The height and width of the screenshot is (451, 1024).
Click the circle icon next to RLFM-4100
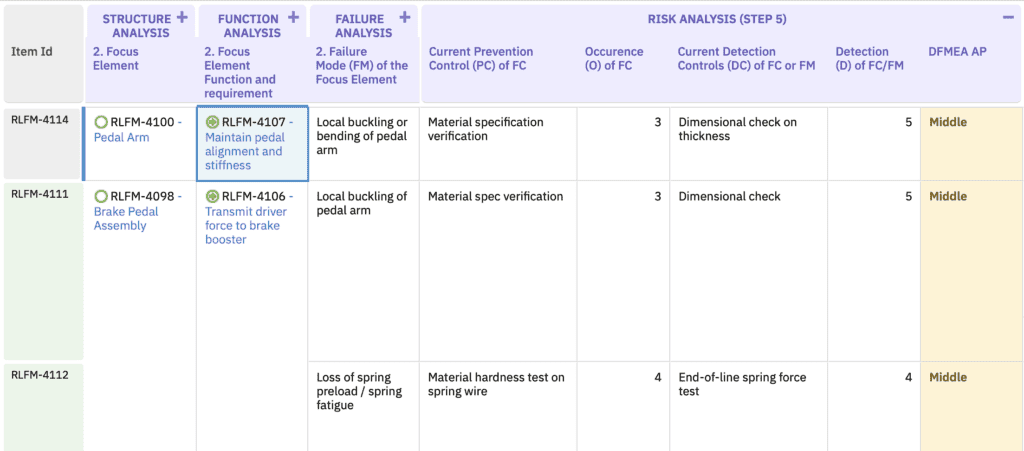pos(101,122)
